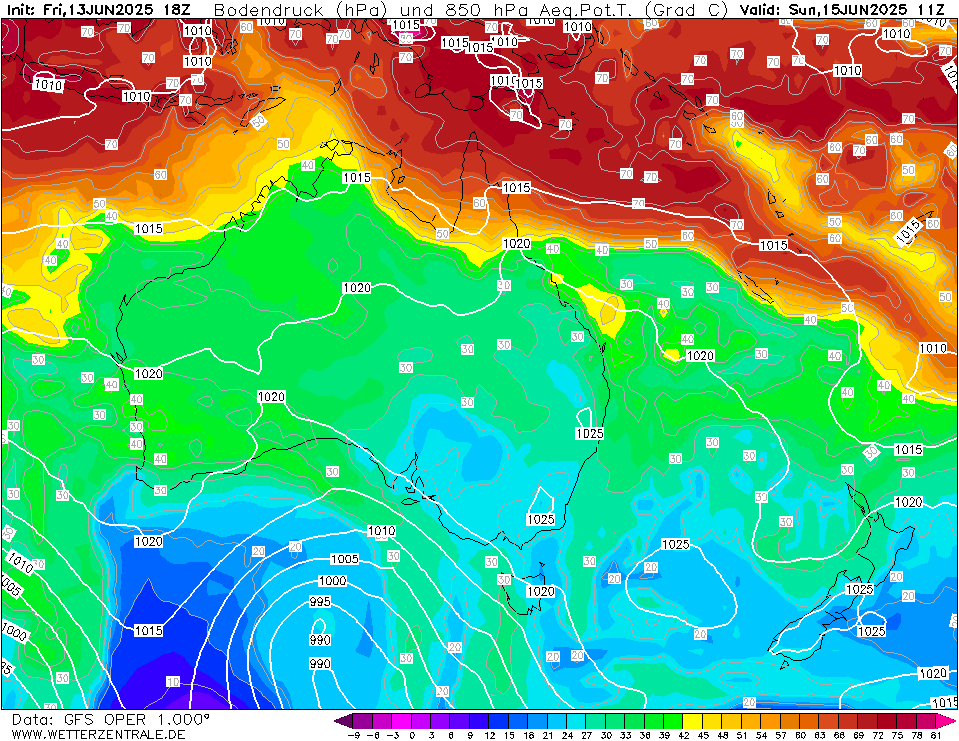The width and height of the screenshot is (959, 741).
Task: Click the legend scale label -3
Action: click(392, 735)
